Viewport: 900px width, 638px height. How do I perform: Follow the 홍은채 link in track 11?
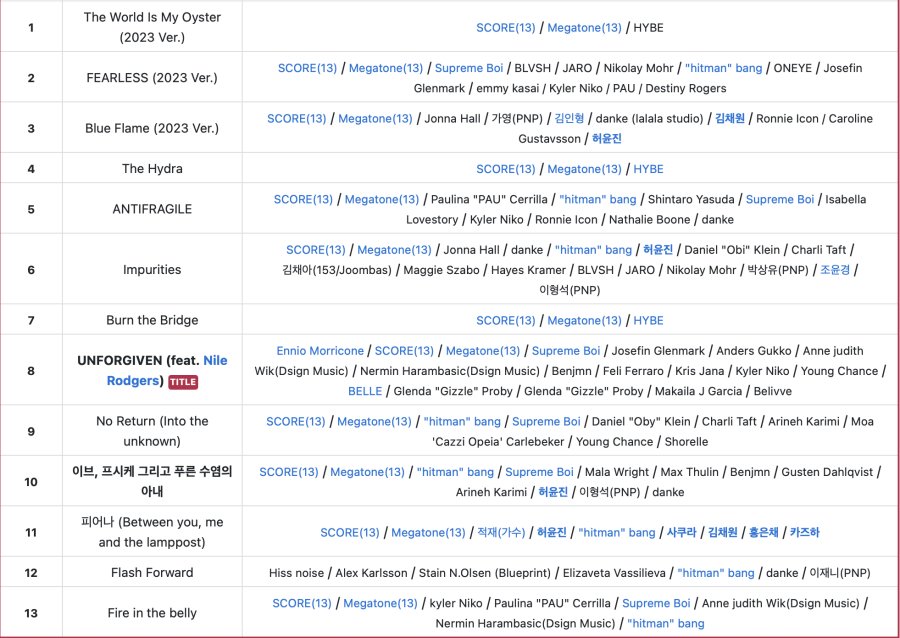(x=764, y=533)
